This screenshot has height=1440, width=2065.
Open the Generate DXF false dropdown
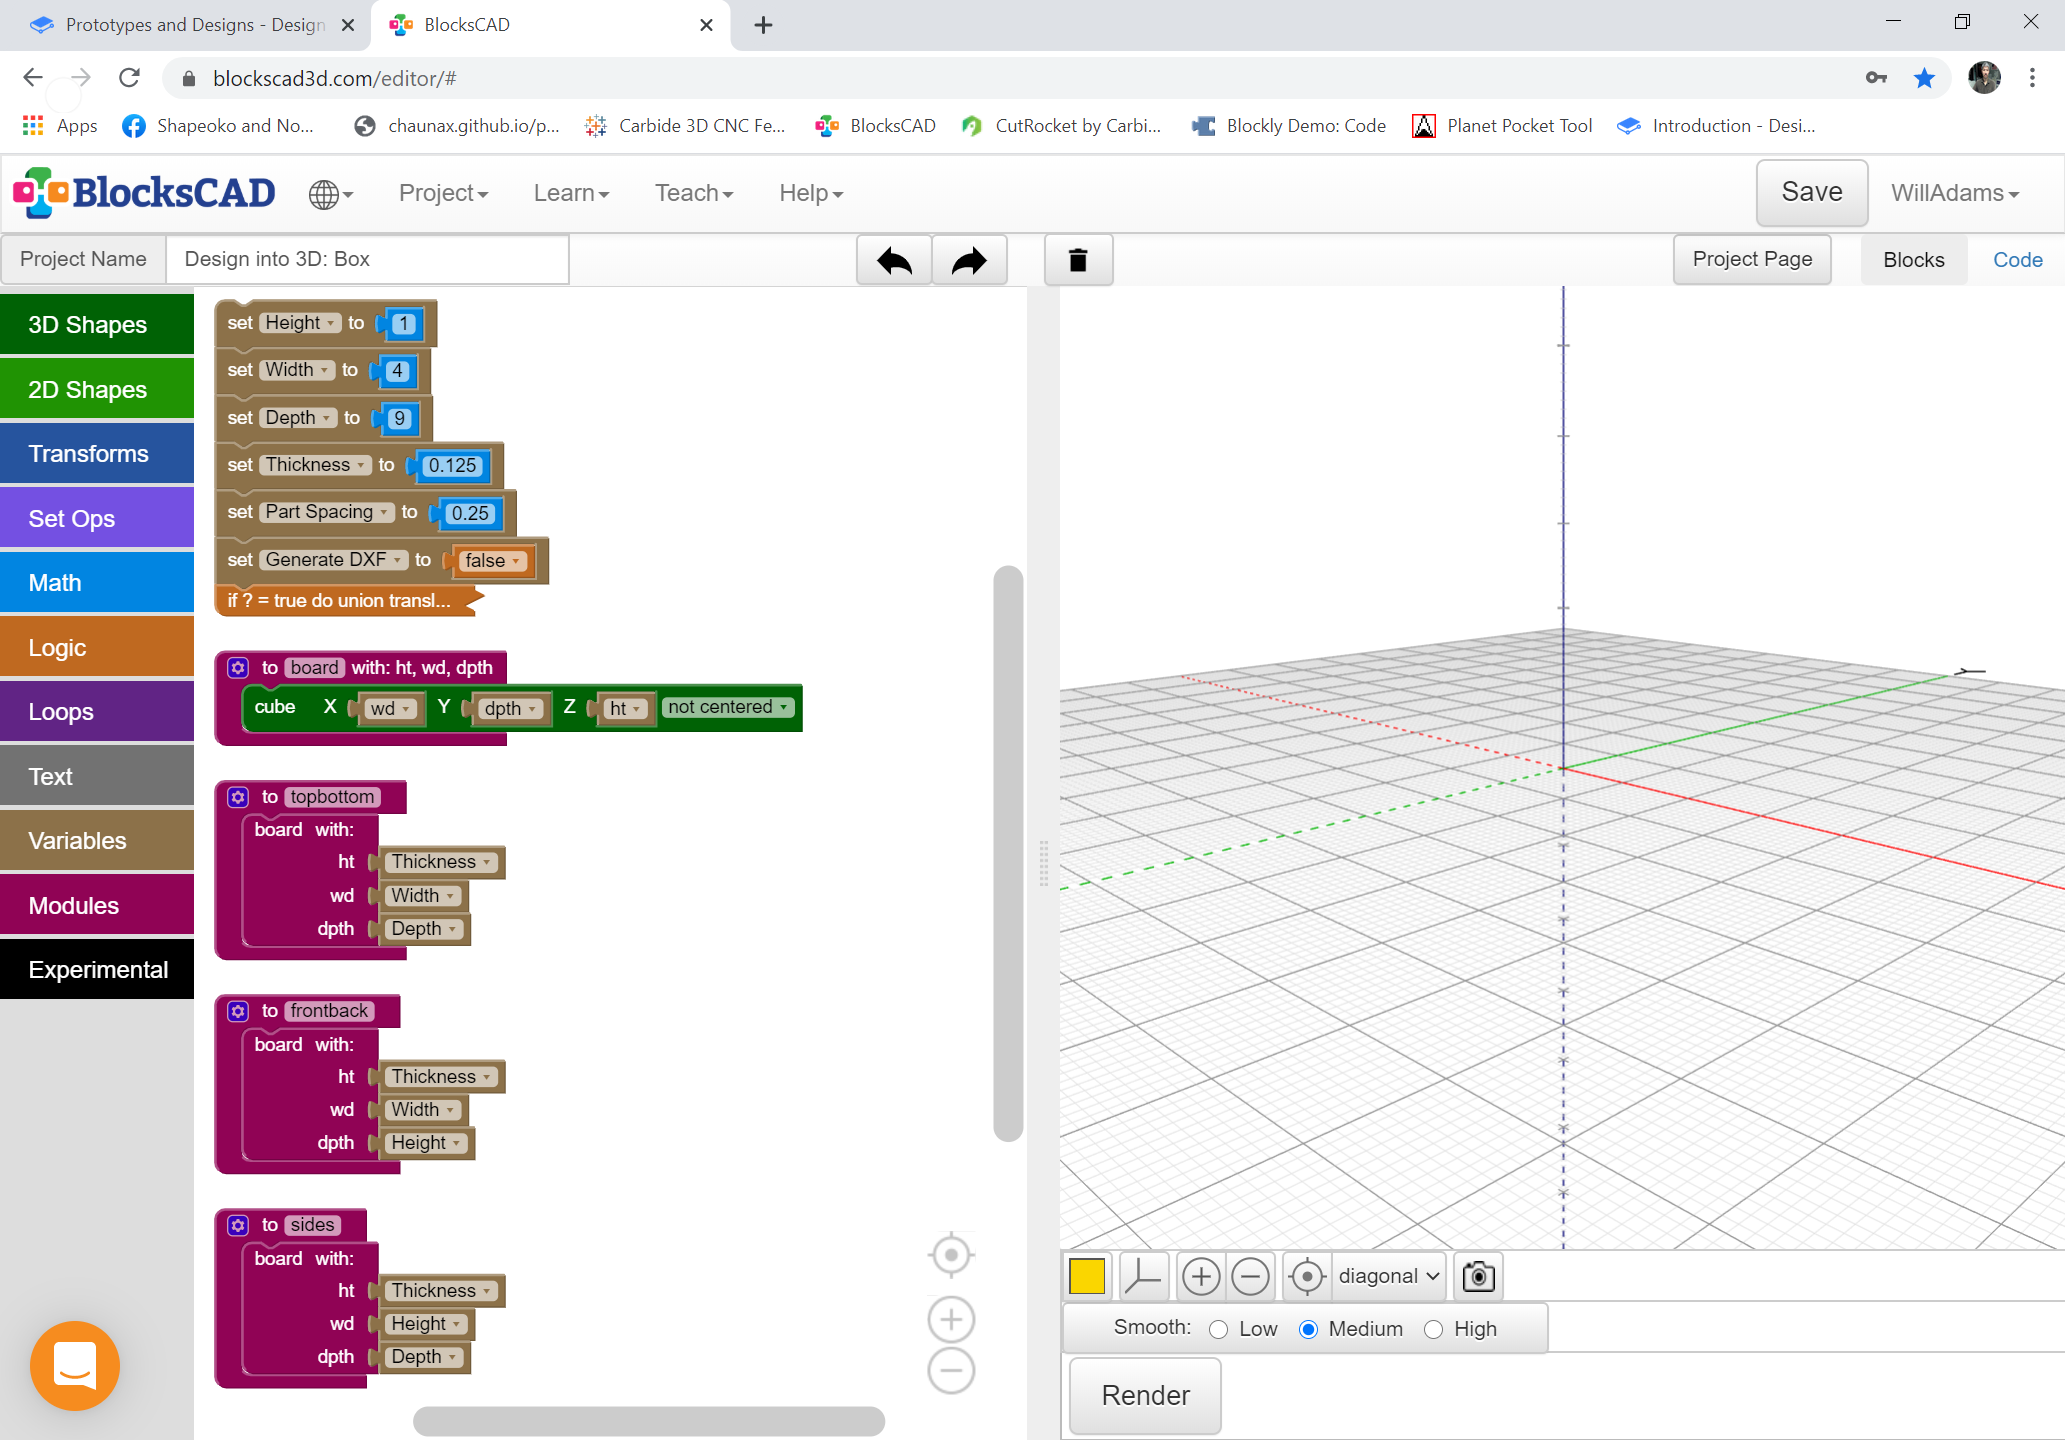(x=492, y=561)
